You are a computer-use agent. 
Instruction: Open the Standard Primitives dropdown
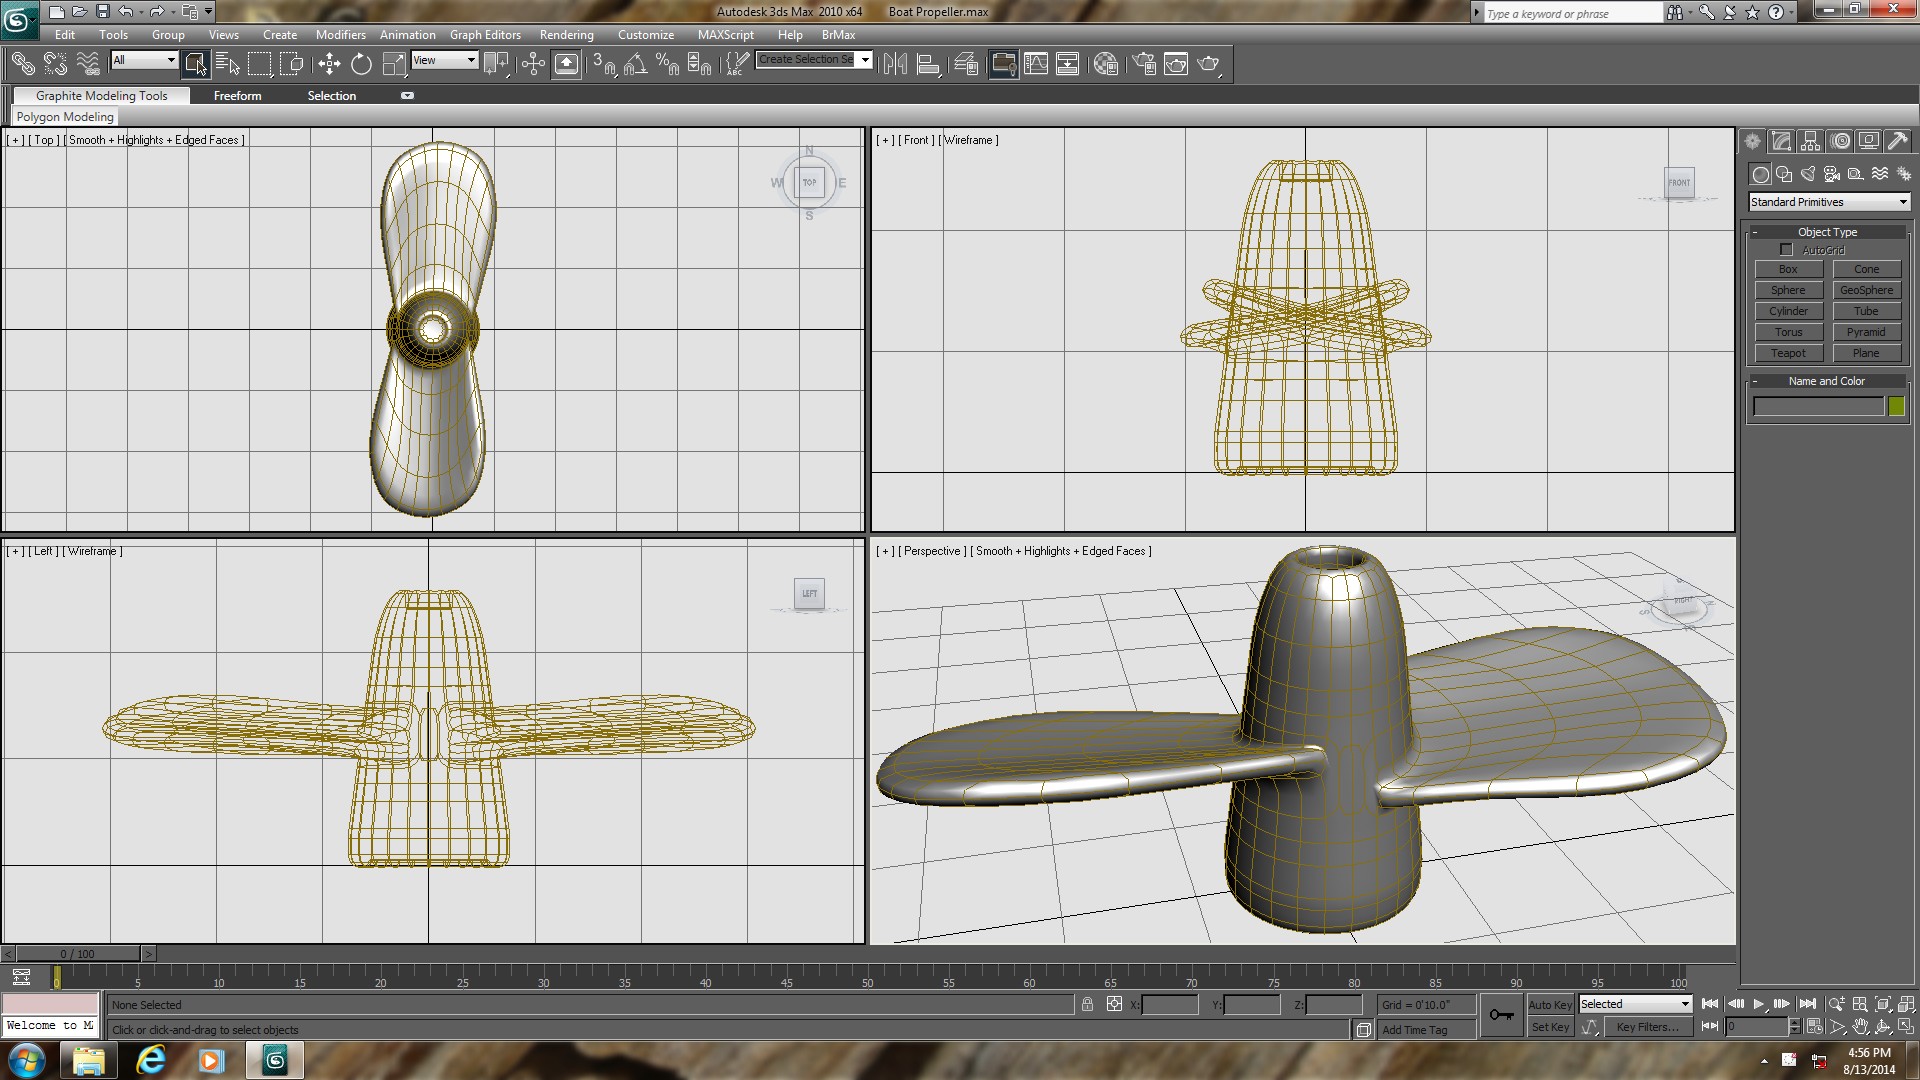1827,201
